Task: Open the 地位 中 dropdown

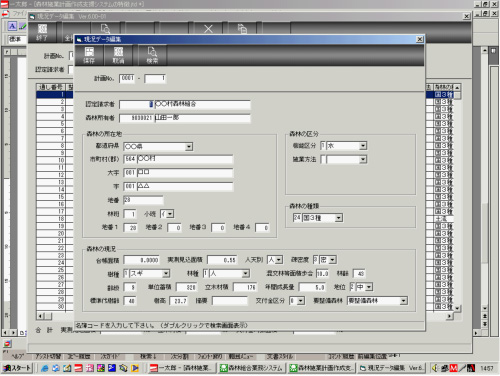Action: pyautogui.click(x=369, y=287)
